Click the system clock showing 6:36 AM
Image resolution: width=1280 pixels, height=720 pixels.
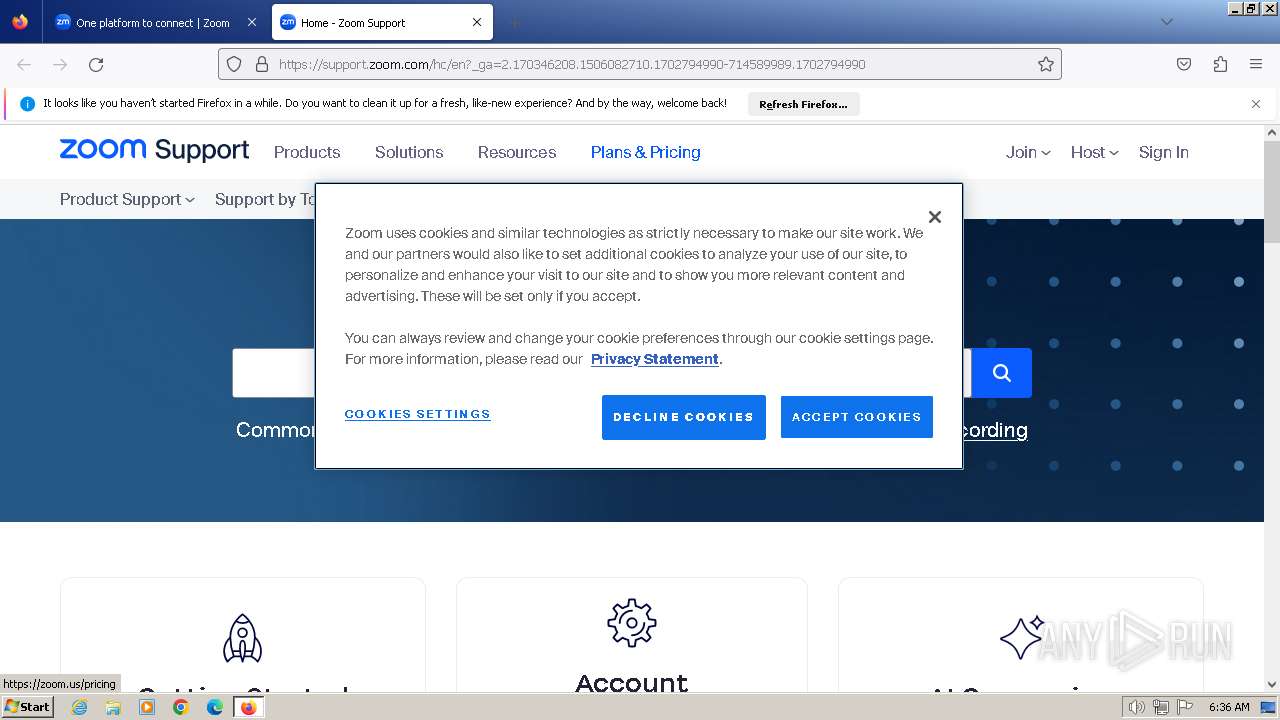[x=1229, y=707]
